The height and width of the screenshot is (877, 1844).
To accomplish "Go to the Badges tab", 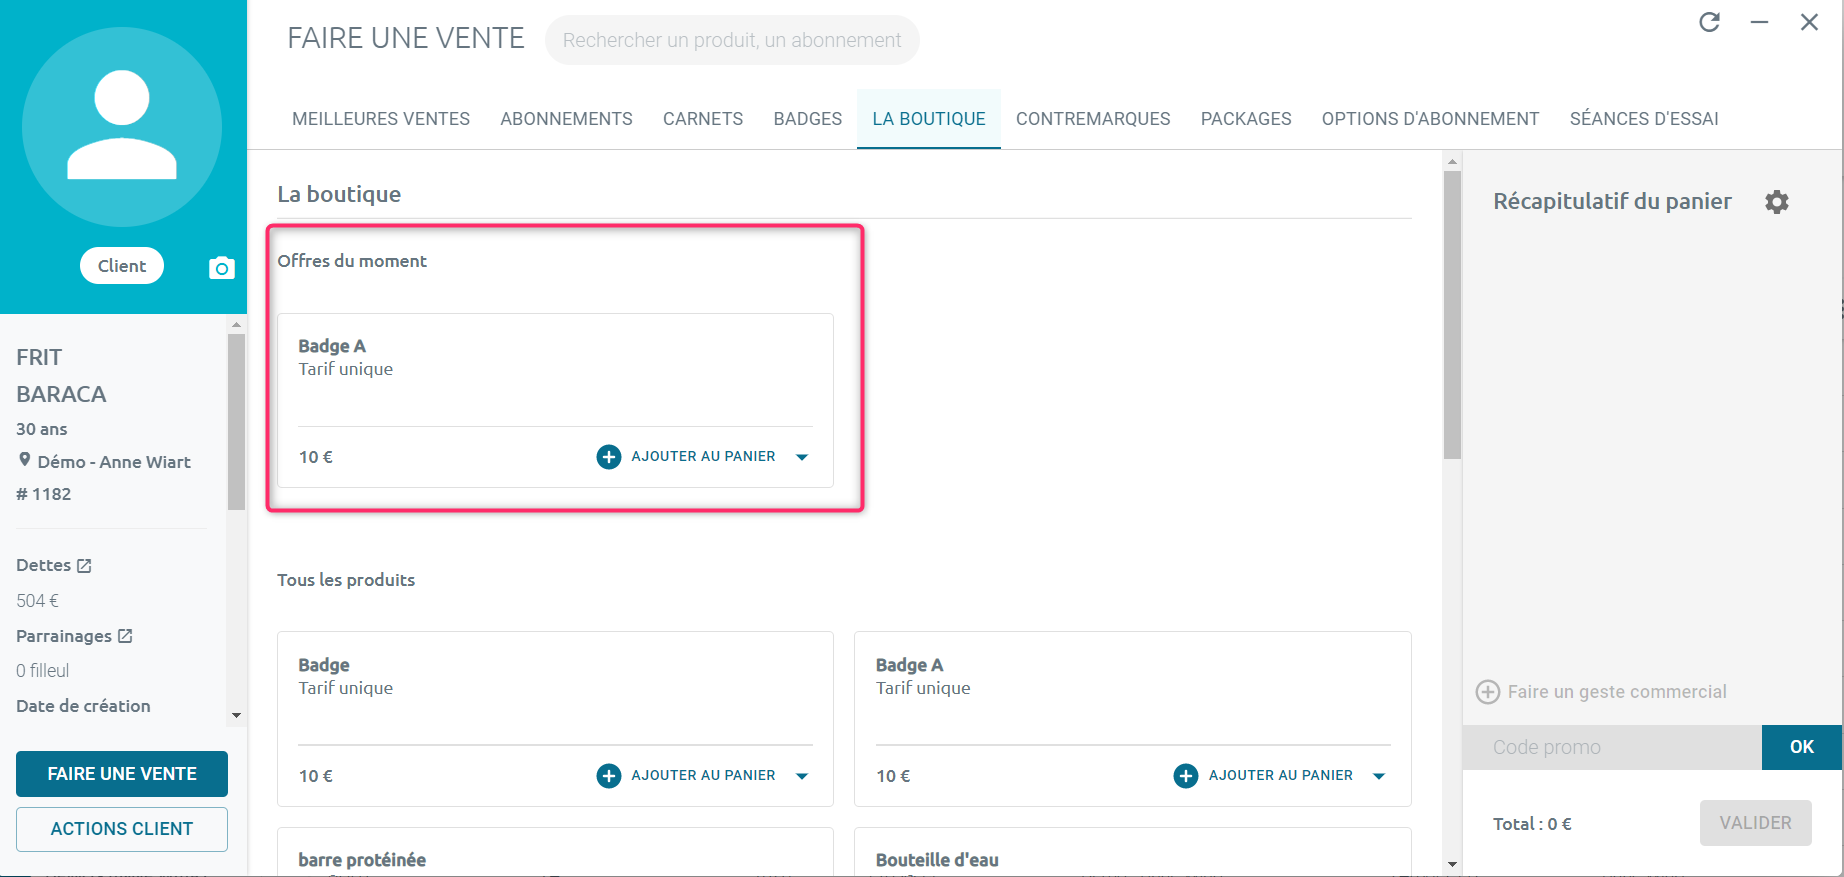I will pyautogui.click(x=808, y=119).
